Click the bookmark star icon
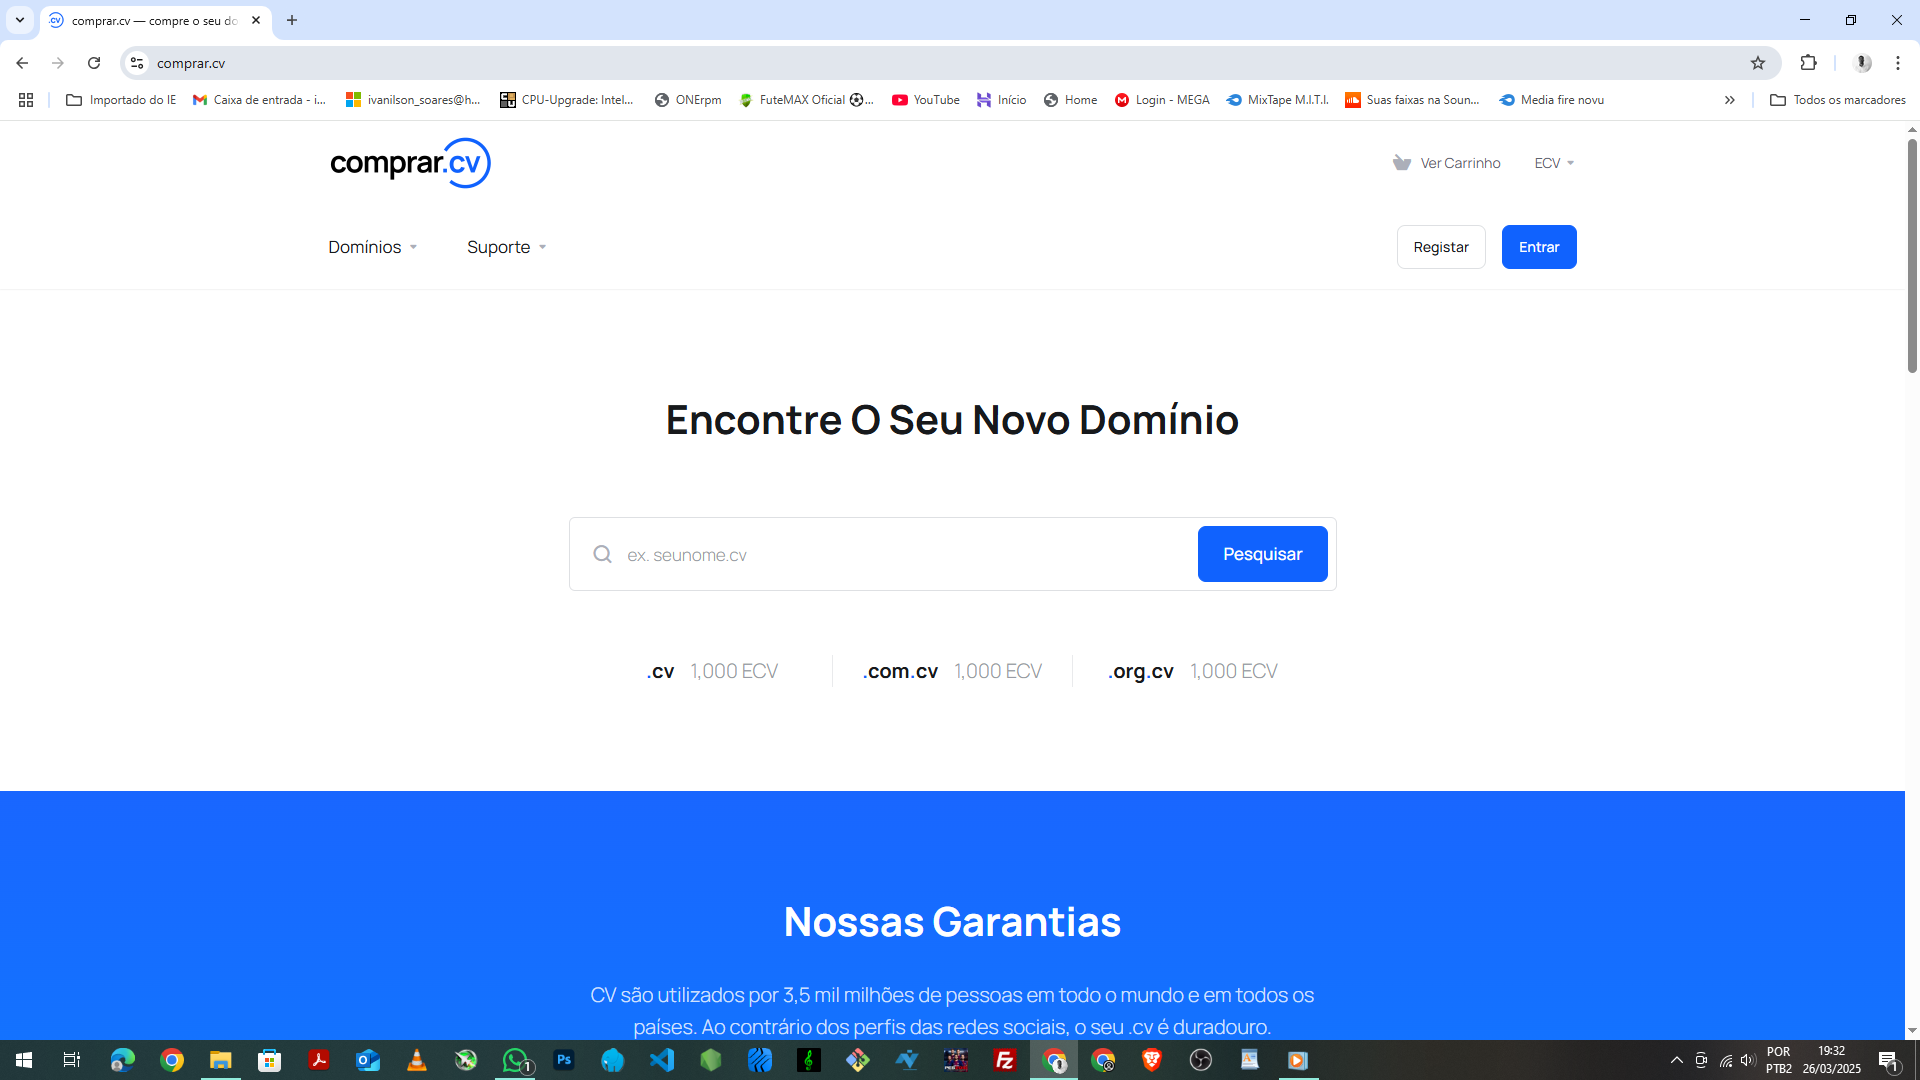 1758,63
